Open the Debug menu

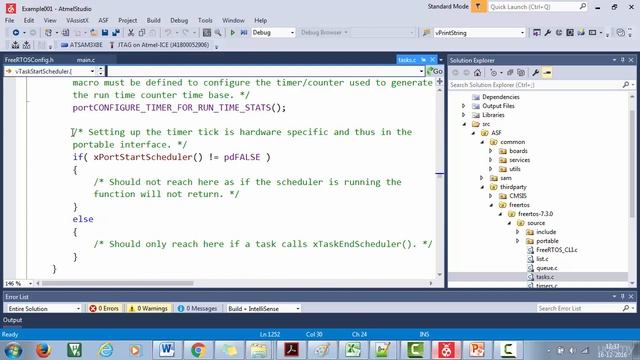[x=179, y=20]
